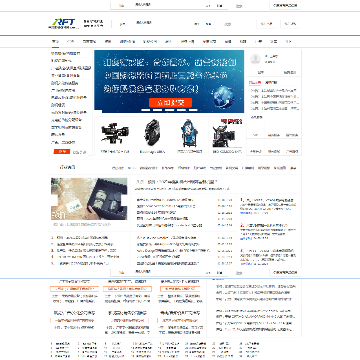Select the first banner carousel indicator dash
The height and width of the screenshot is (360, 360).
tap(145, 110)
